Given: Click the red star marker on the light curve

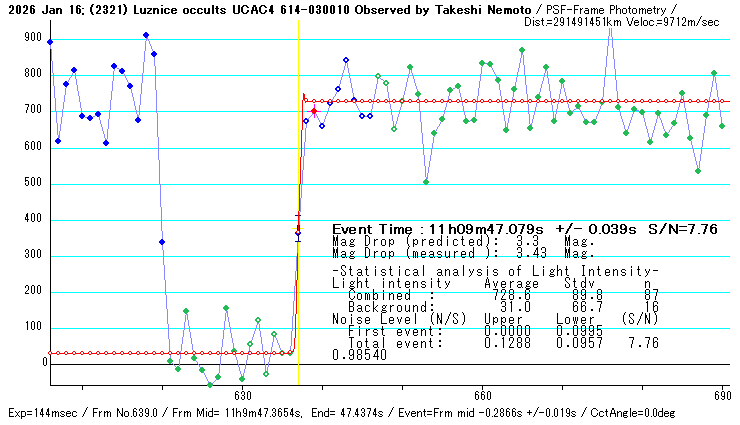Looking at the screenshot, I should (314, 111).
